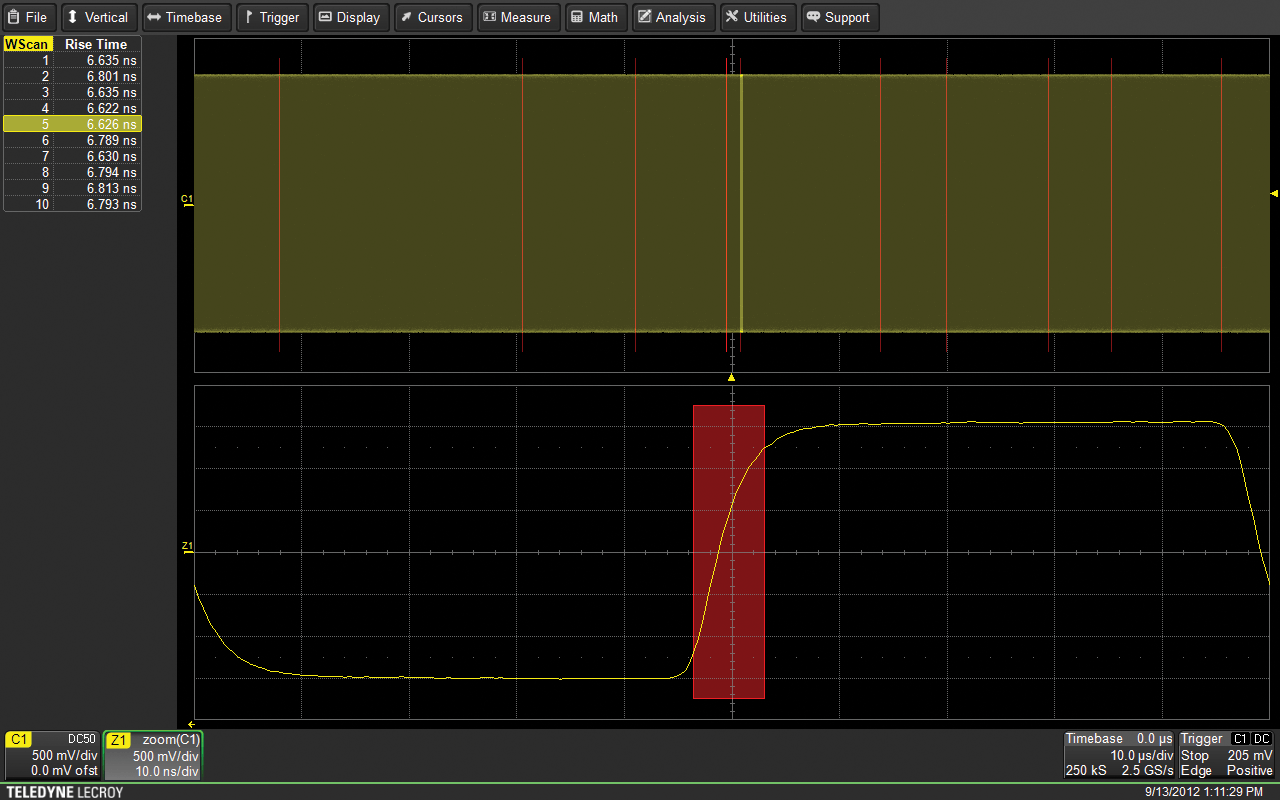Open the Support menu
The image size is (1280, 800).
[x=838, y=17]
